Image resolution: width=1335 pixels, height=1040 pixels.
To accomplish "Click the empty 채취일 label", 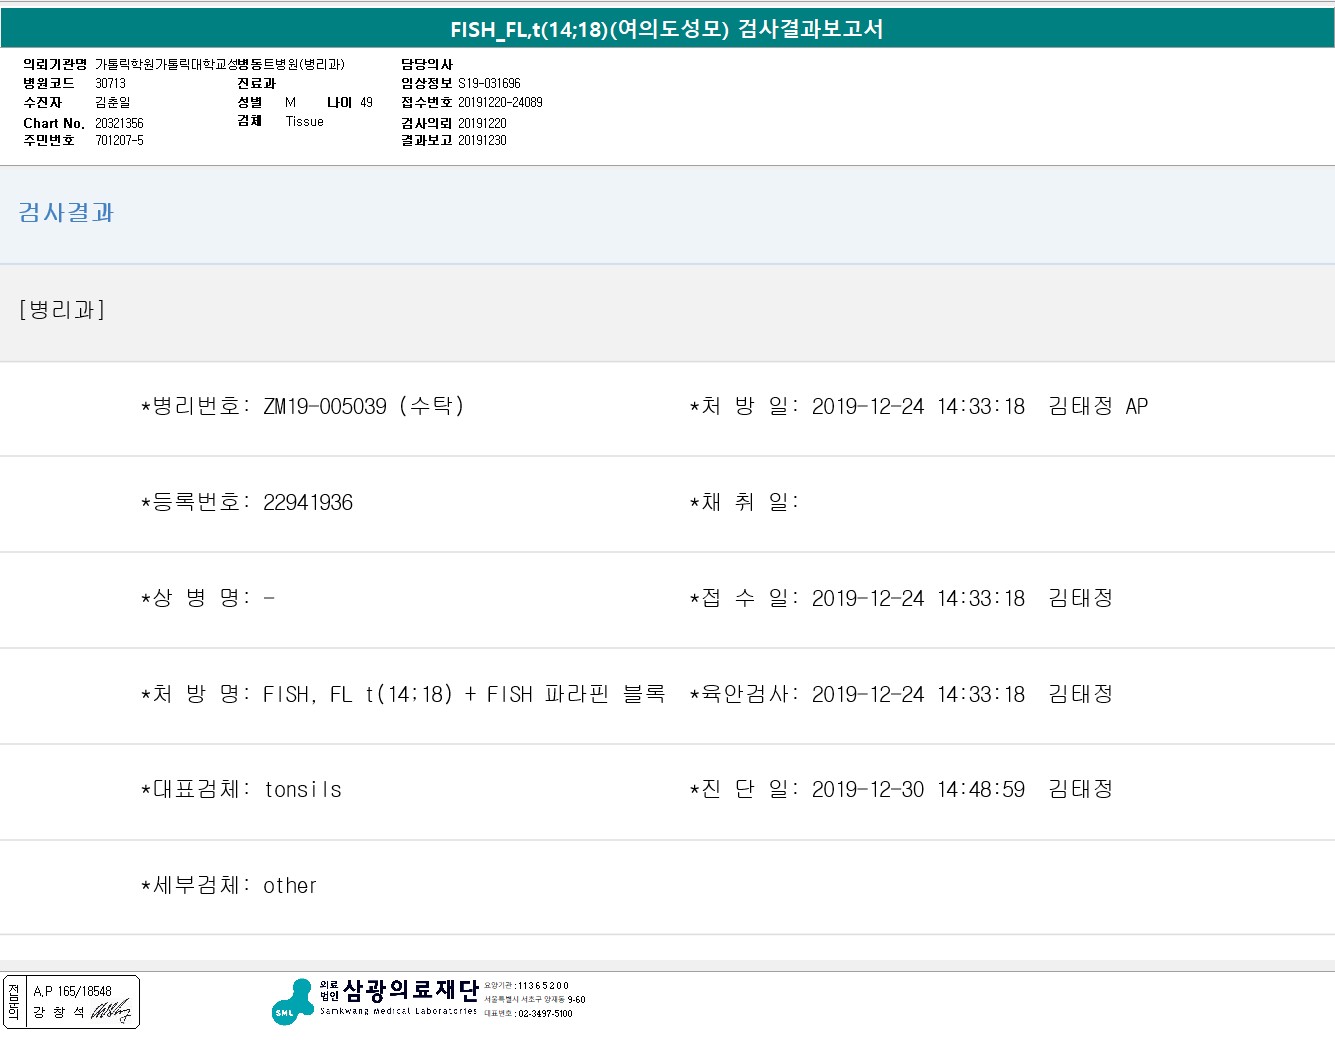I will [x=744, y=502].
